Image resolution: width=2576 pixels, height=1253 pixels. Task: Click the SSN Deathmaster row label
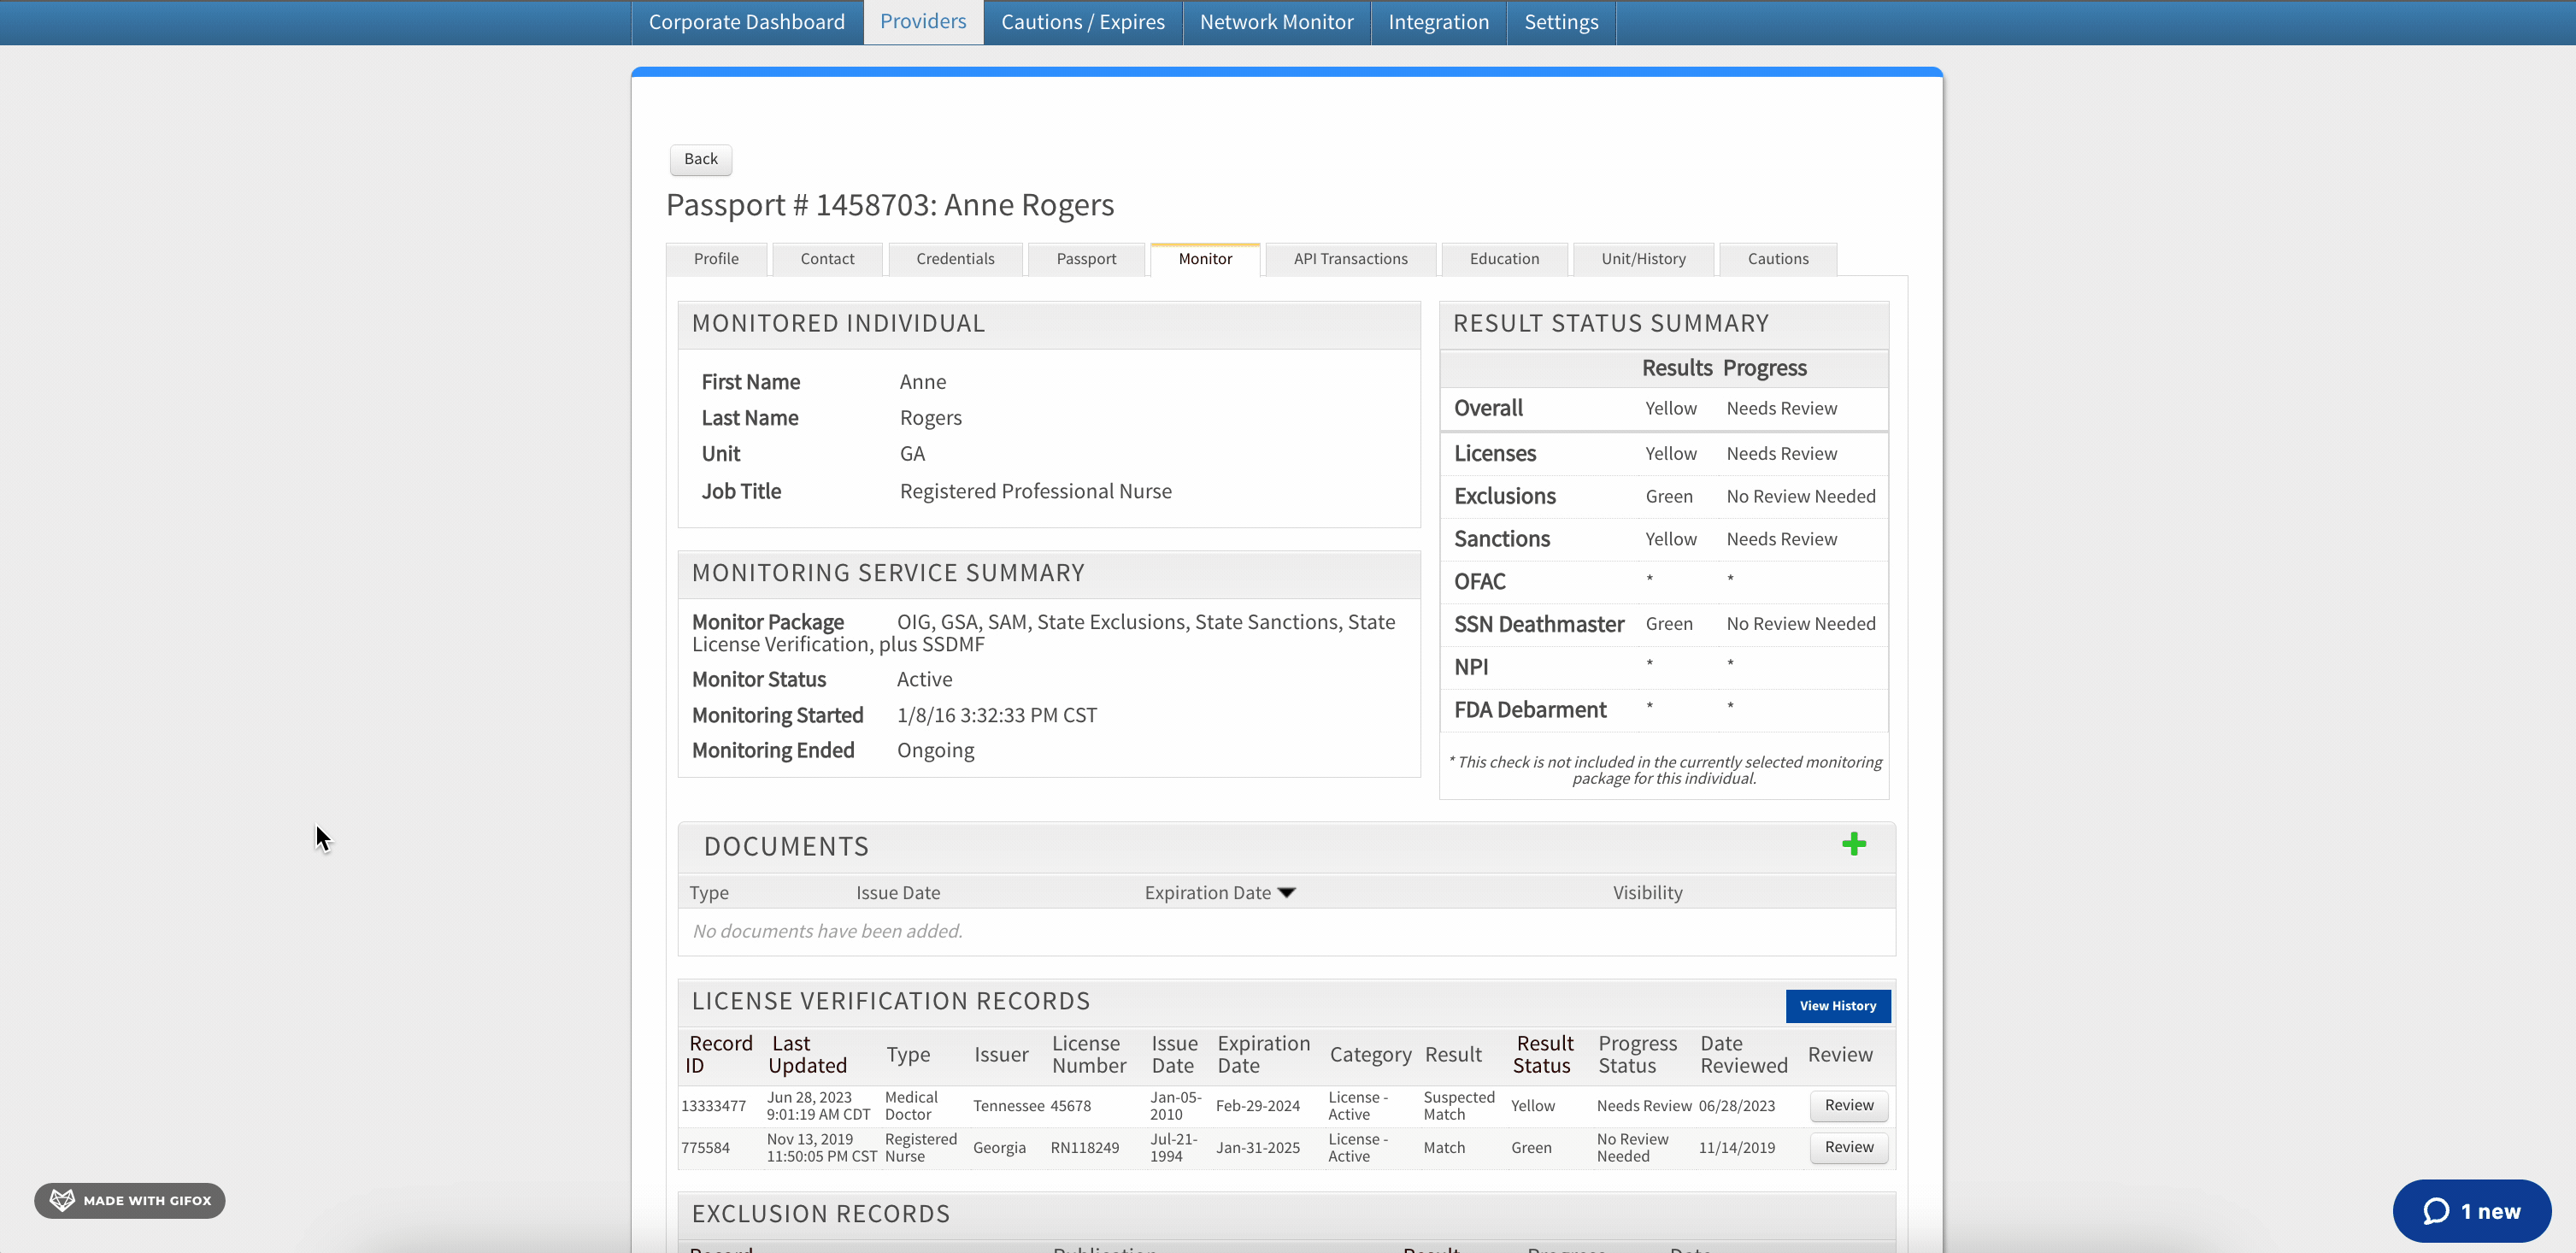pyautogui.click(x=1538, y=624)
